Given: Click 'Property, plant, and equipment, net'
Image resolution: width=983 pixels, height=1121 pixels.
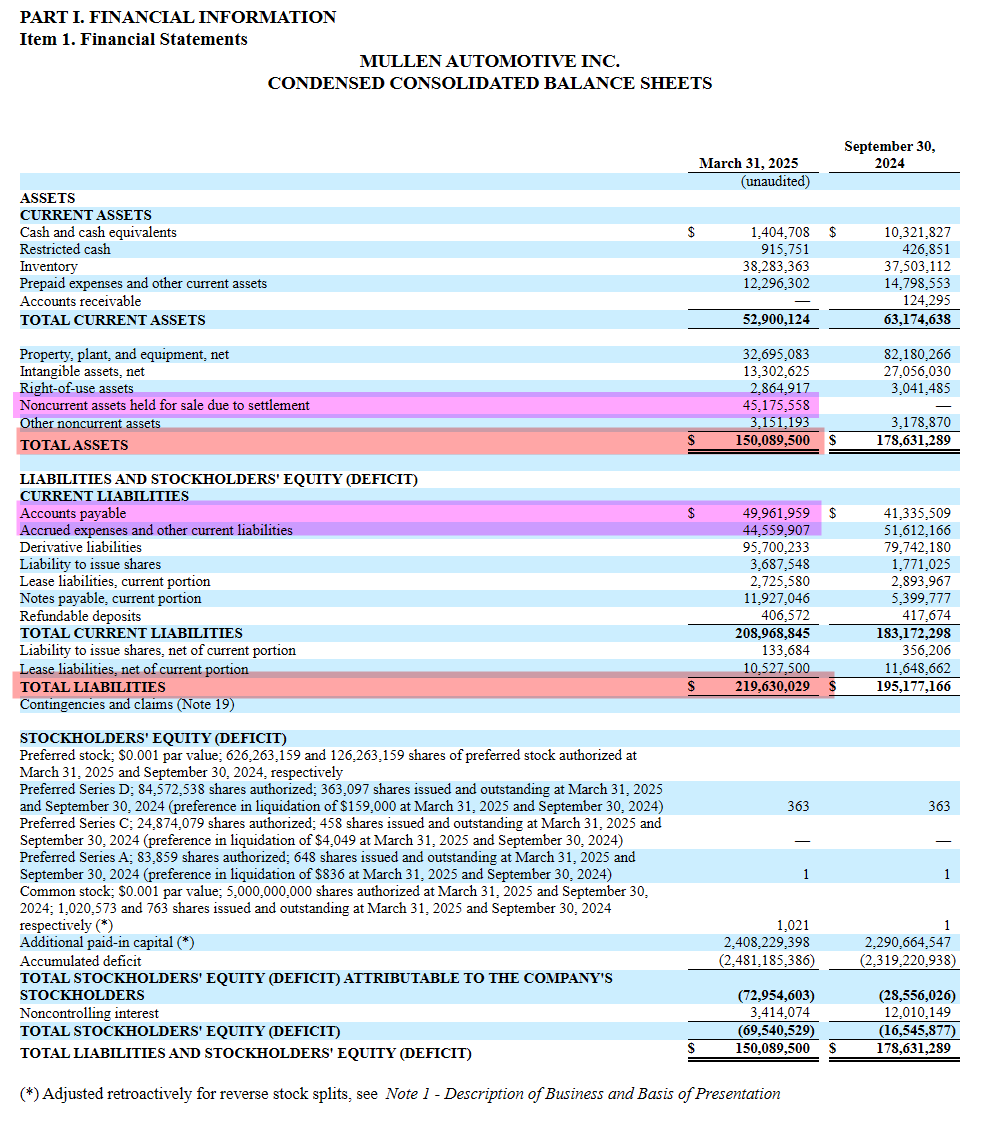Looking at the screenshot, I should (x=124, y=355).
